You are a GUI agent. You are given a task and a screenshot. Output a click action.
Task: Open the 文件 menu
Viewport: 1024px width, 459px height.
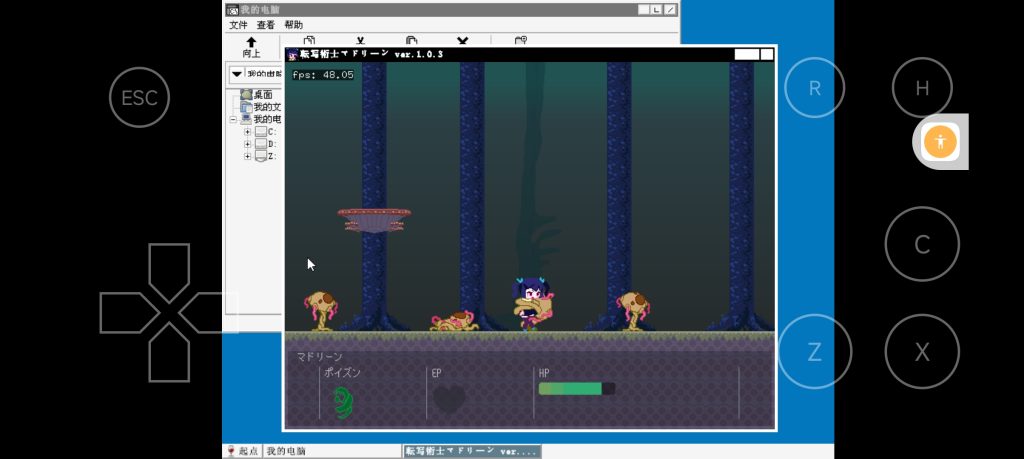click(238, 25)
